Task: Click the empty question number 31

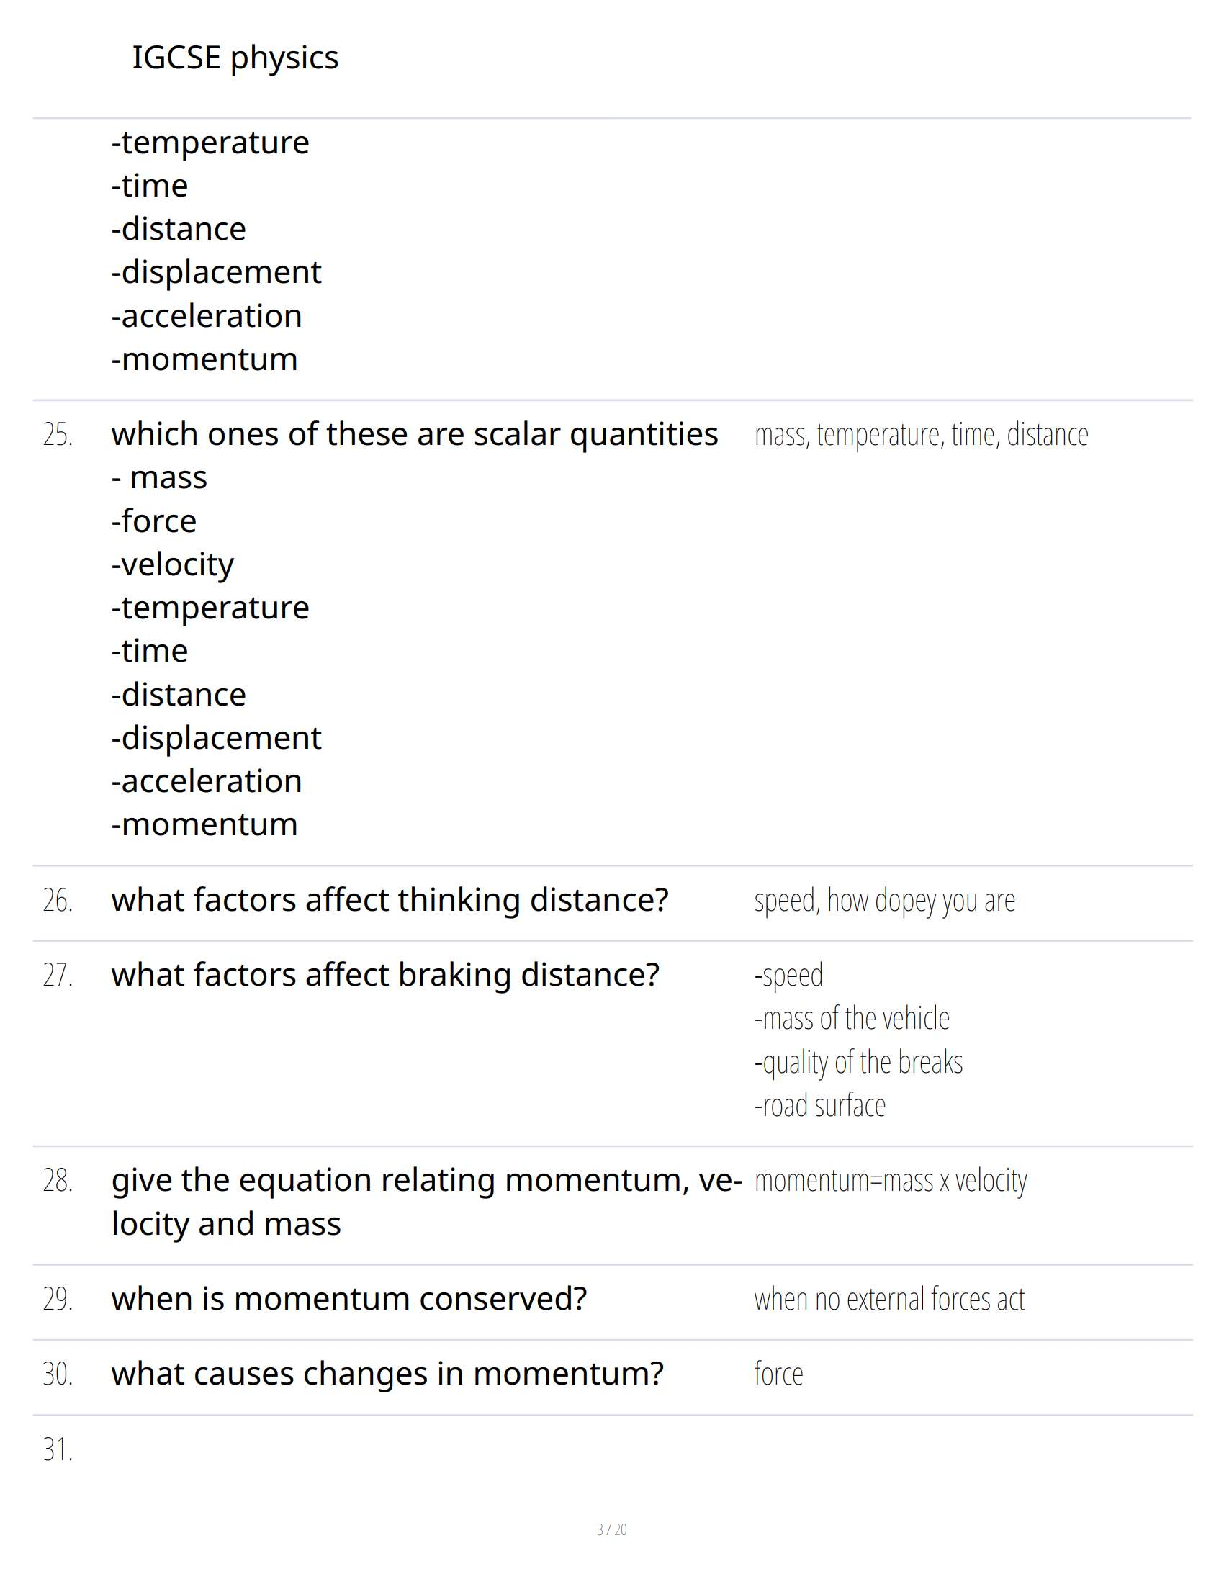Action: tap(57, 1449)
